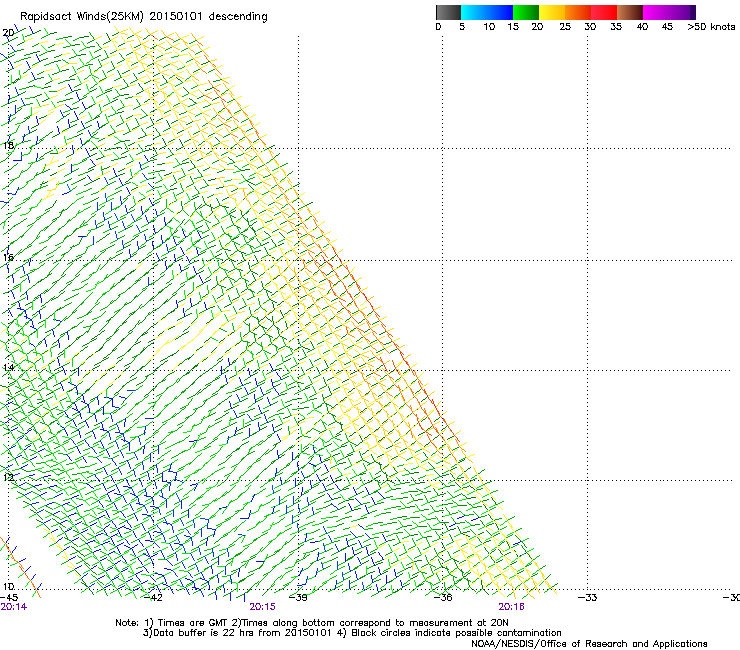Click the 'Data buffer is 22 hrs' note
Screen dimensions: 740x650
[x=352, y=633]
